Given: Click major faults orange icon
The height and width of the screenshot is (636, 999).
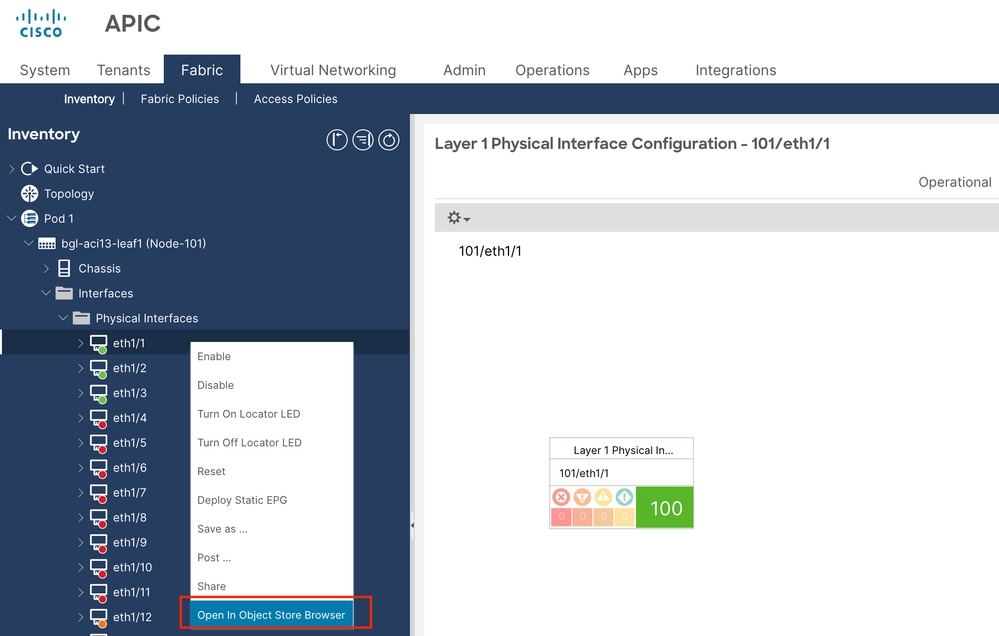Looking at the screenshot, I should [x=582, y=496].
